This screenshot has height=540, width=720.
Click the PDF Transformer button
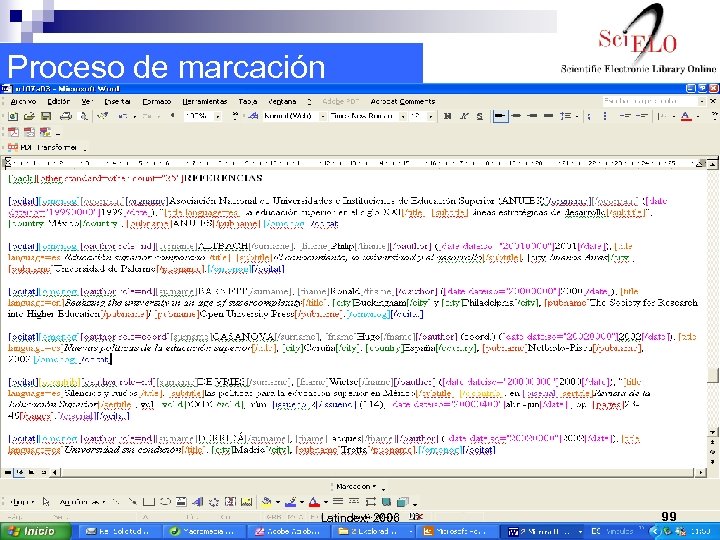click(x=42, y=147)
